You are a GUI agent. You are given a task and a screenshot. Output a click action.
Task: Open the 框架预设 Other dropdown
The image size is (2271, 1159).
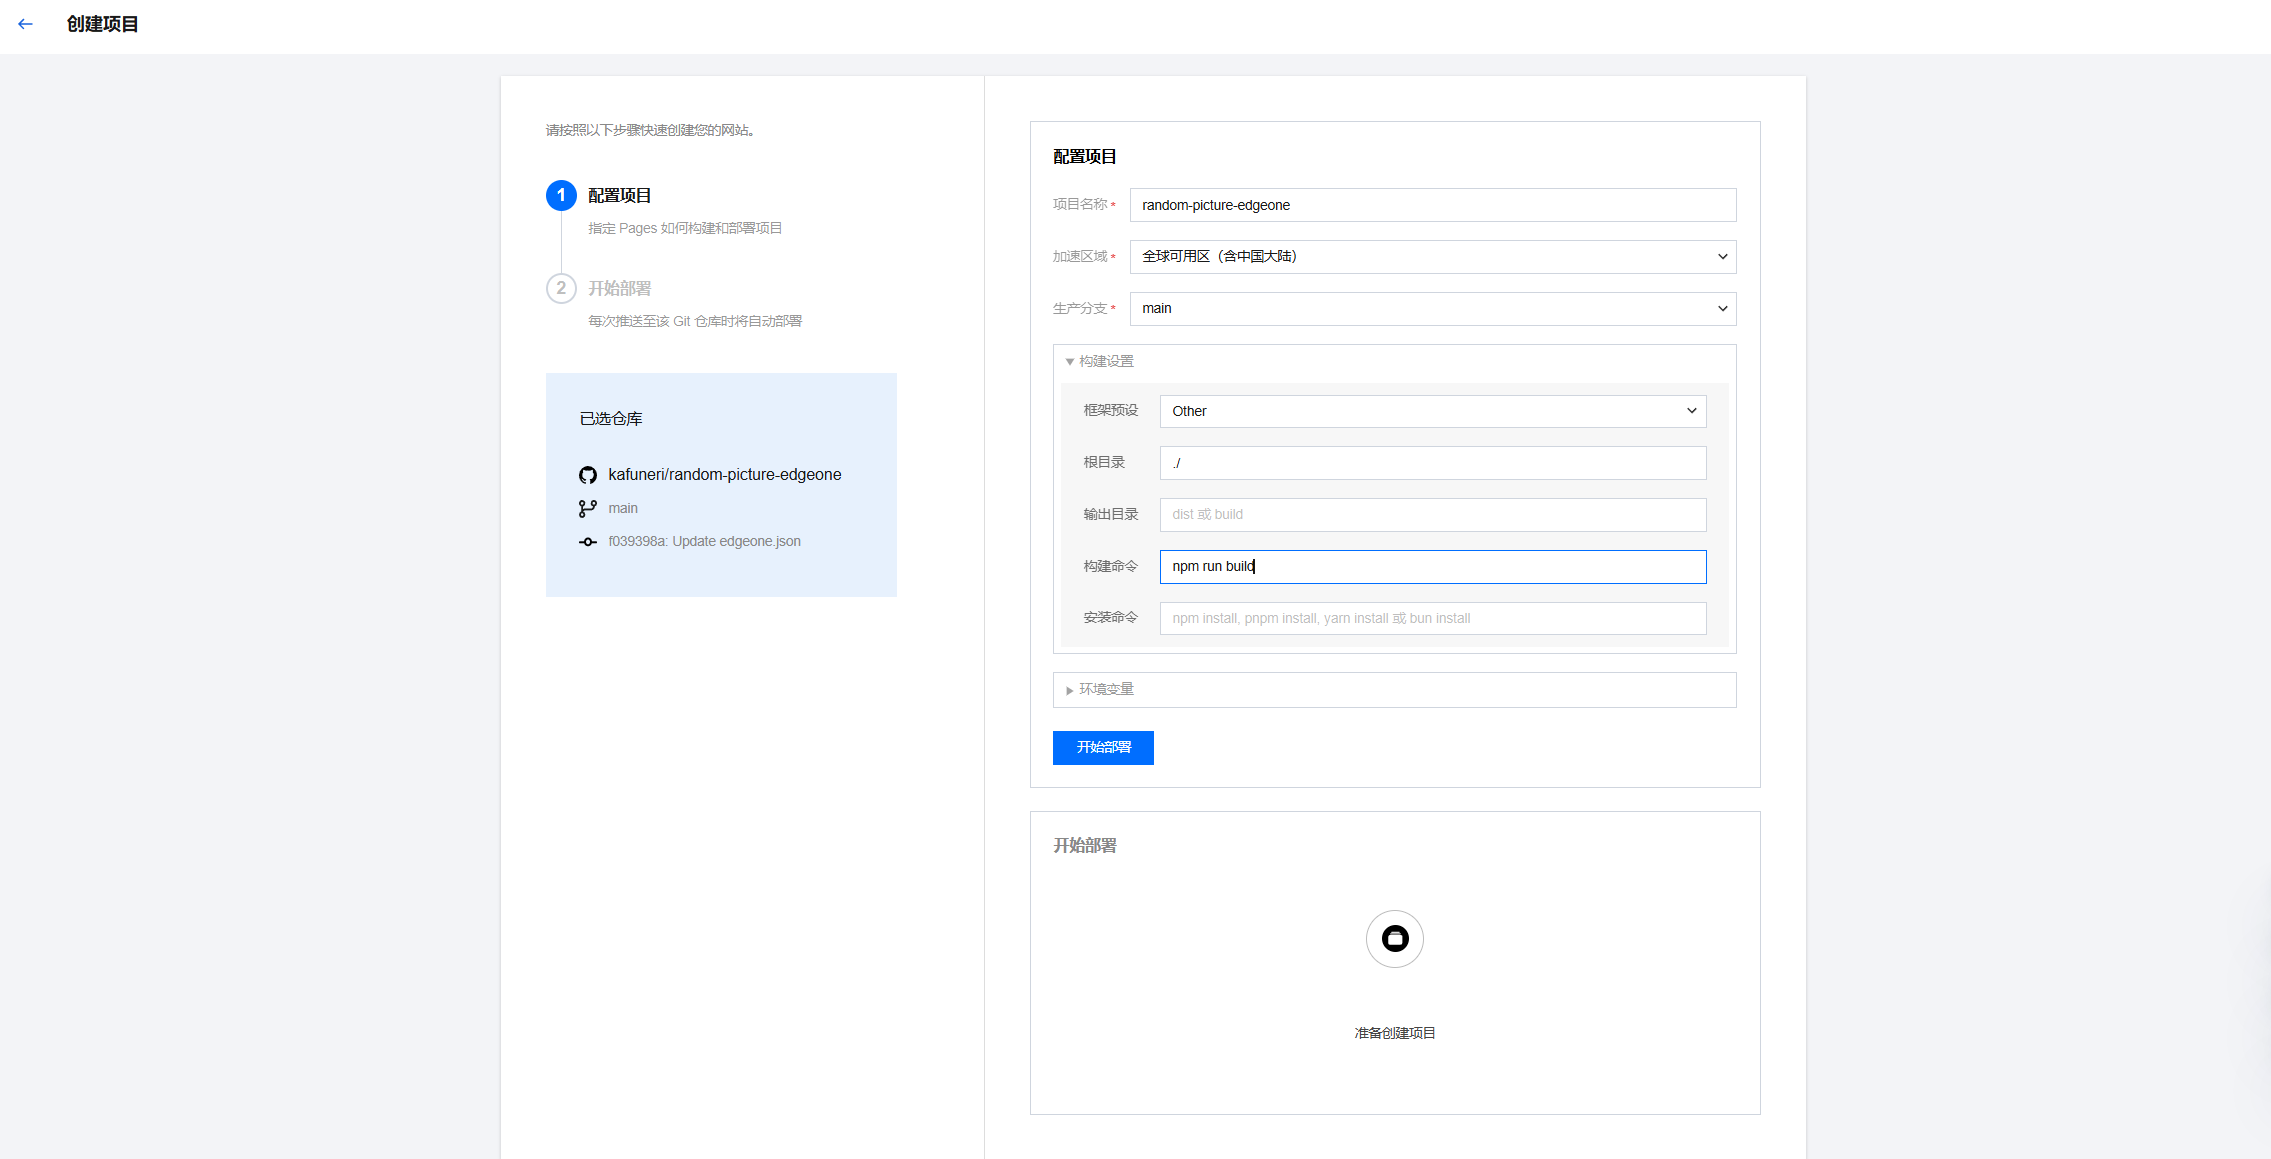[x=1432, y=411]
